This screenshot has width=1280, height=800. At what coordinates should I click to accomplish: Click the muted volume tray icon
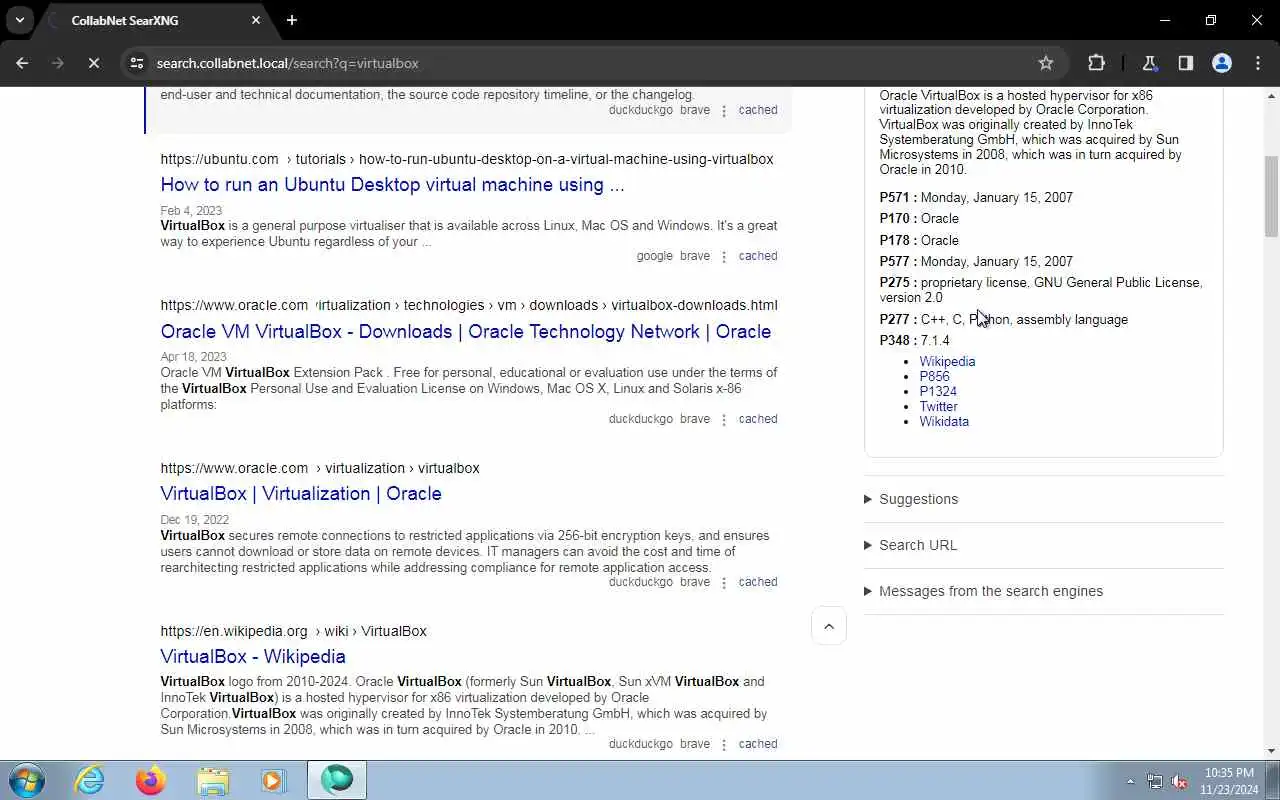click(1180, 781)
